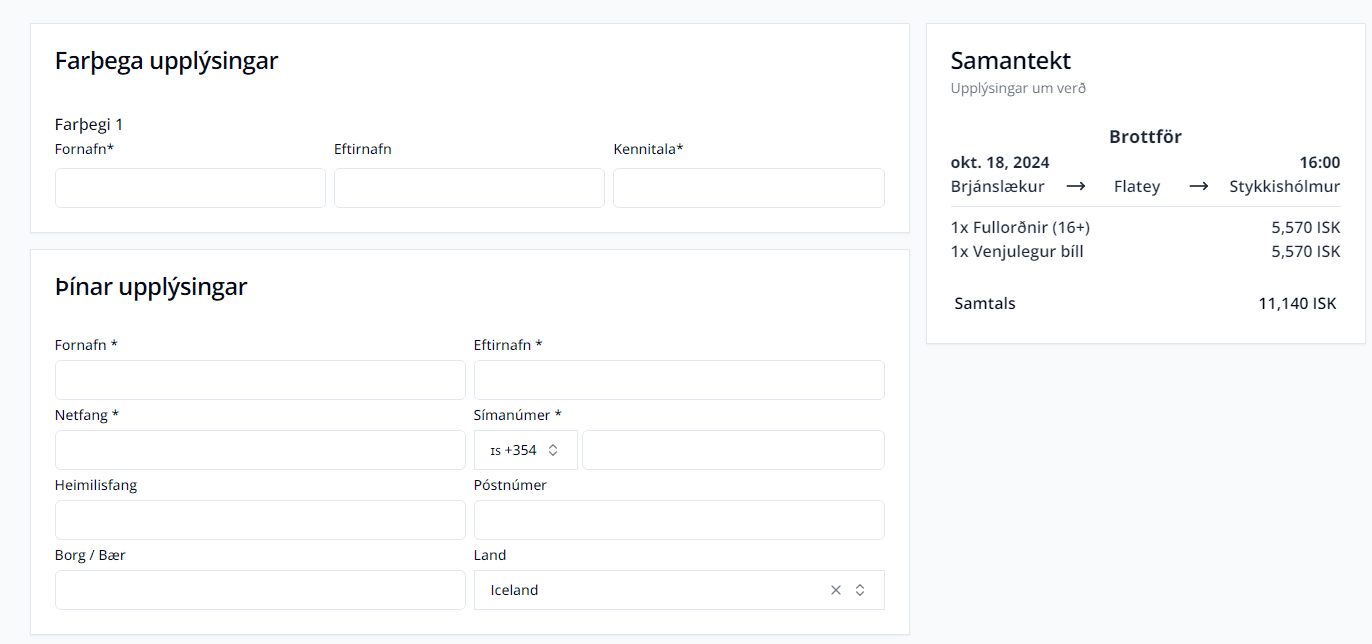
Task: Click the arrow between Flatey and Stykkishólmur
Action: click(1198, 186)
